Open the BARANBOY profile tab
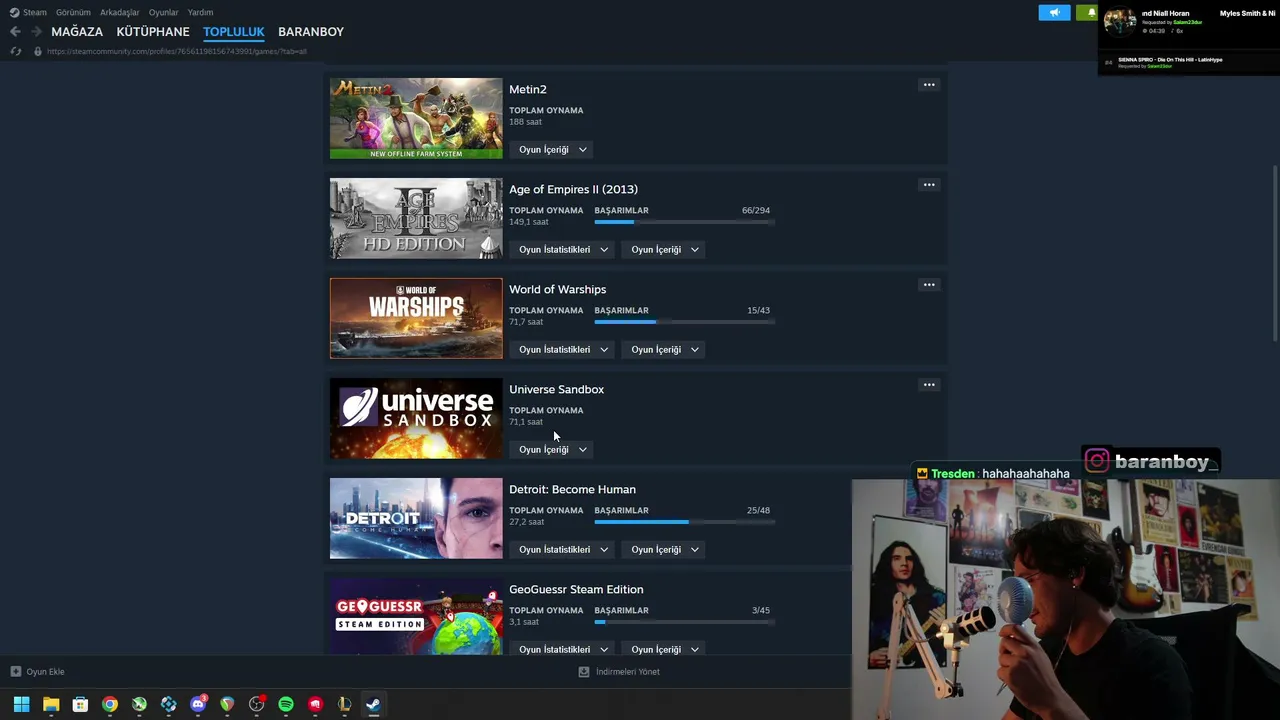 click(x=311, y=32)
